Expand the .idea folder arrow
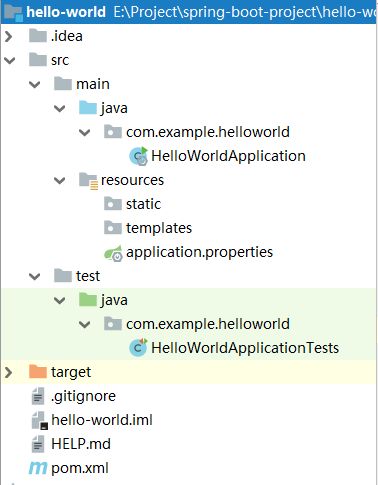The width and height of the screenshot is (378, 485). coord(9,36)
